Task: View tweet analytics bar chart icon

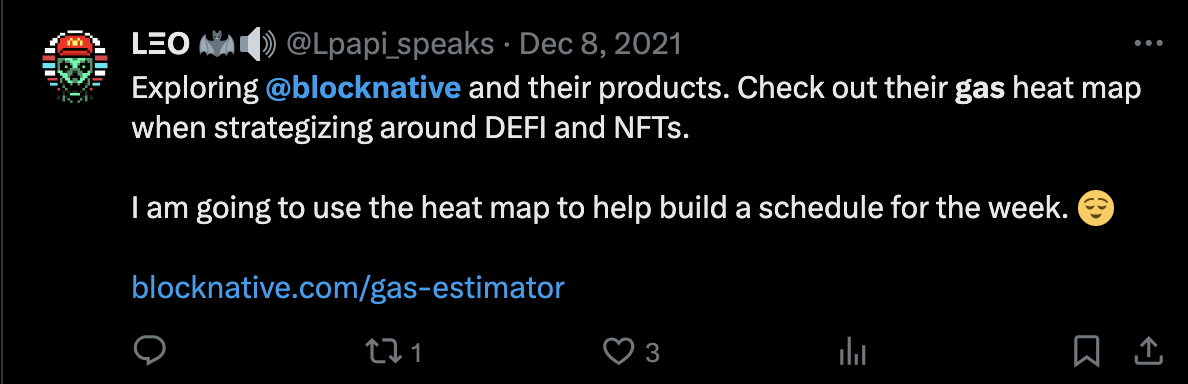Action: coord(852,351)
